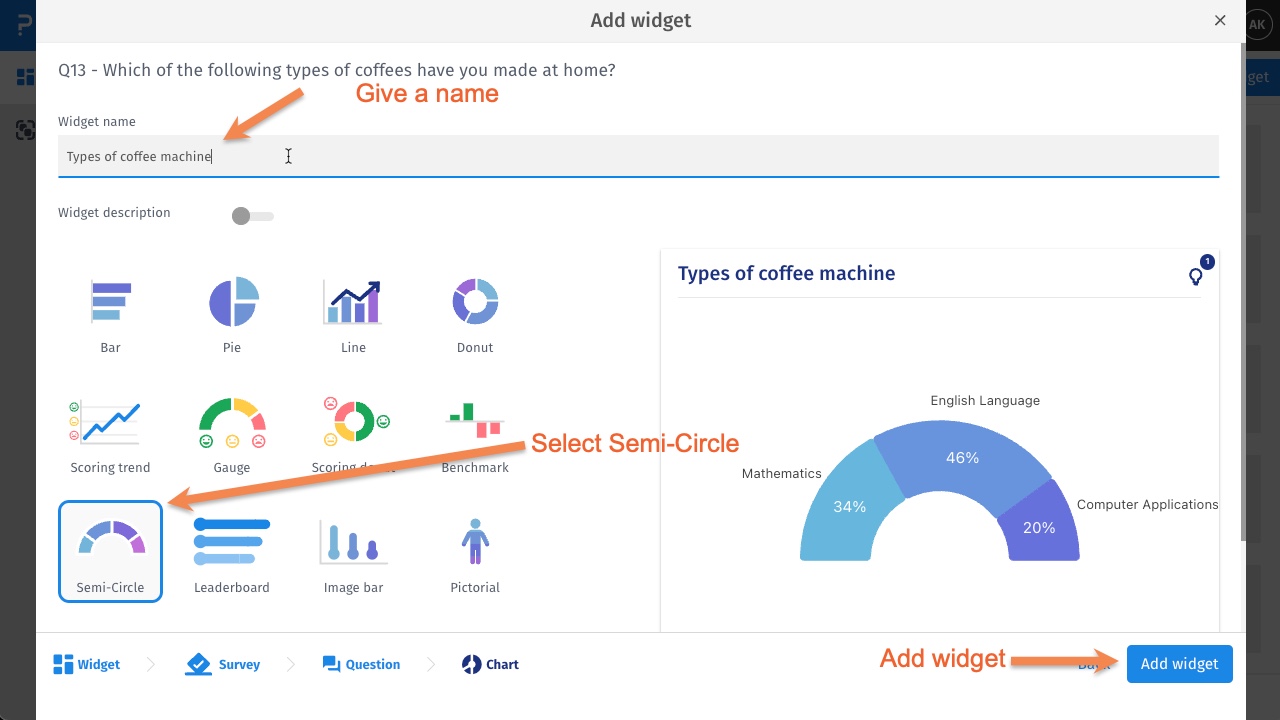Screen dimensions: 1280x720
Task: Click into the Widget name field
Action: pyautogui.click(x=638, y=156)
